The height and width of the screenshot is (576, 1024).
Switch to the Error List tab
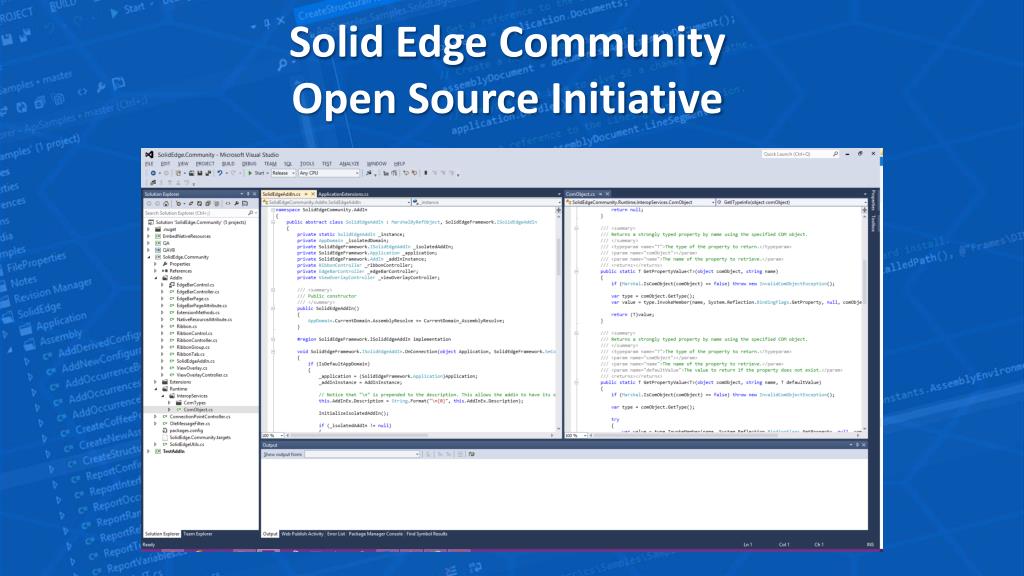pyautogui.click(x=336, y=534)
